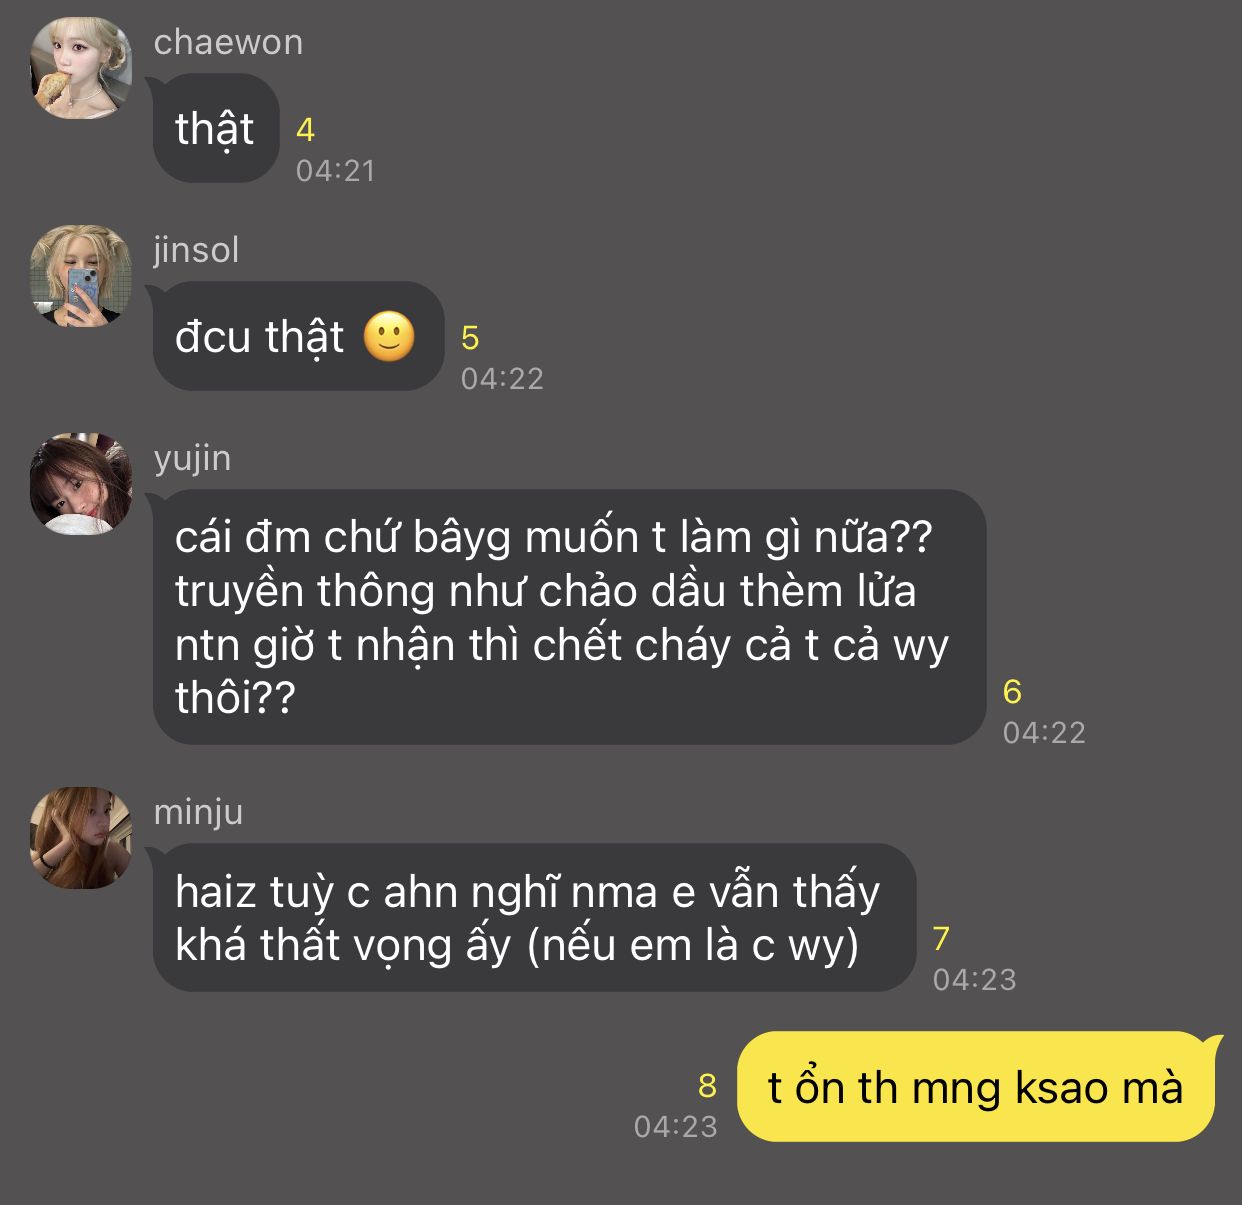Tap jinsol's avatar photo
Image resolution: width=1242 pixels, height=1205 pixels.
click(x=81, y=276)
